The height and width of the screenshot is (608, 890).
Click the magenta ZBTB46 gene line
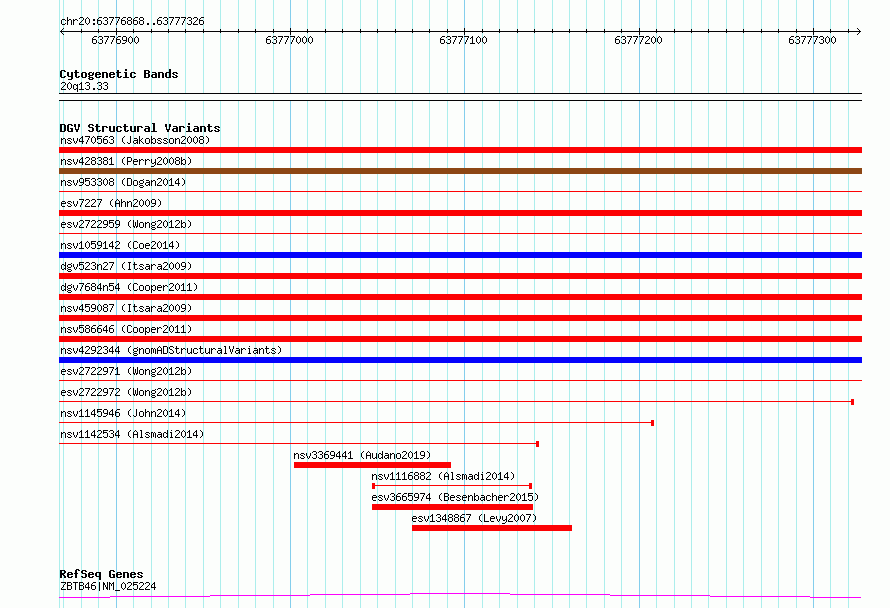[x=460, y=596]
